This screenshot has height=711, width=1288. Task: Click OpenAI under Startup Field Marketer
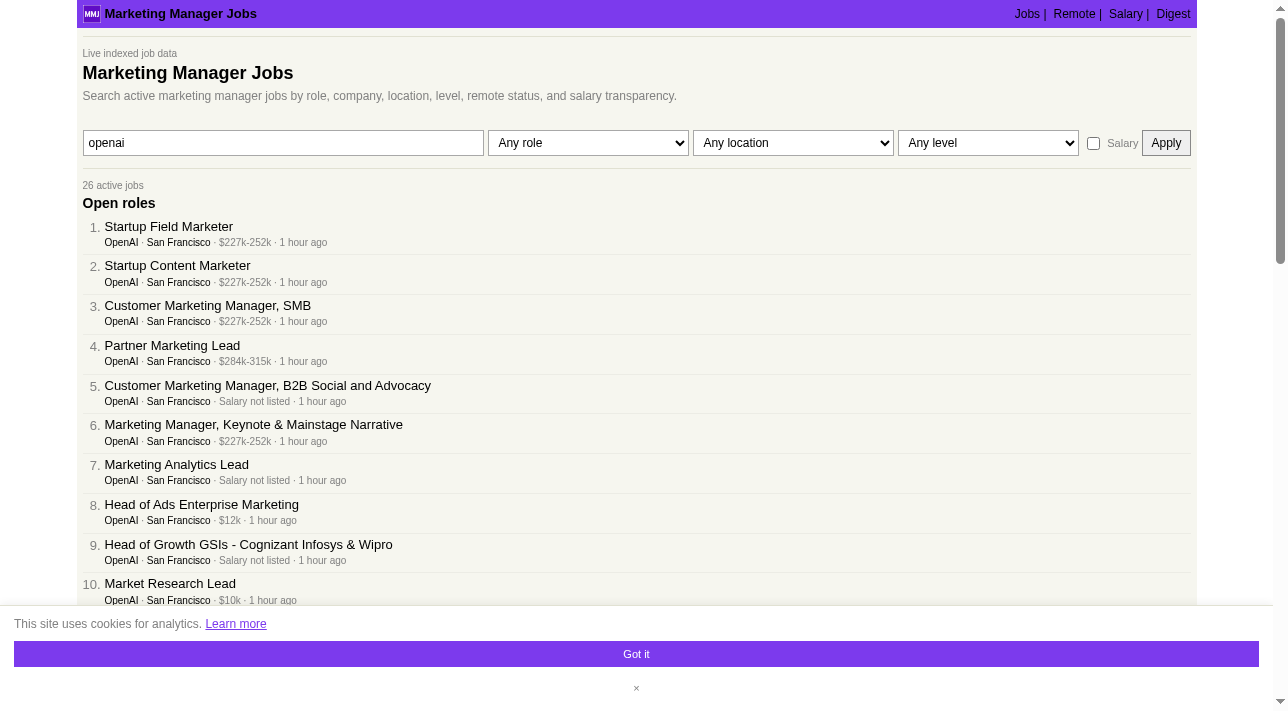coord(121,243)
